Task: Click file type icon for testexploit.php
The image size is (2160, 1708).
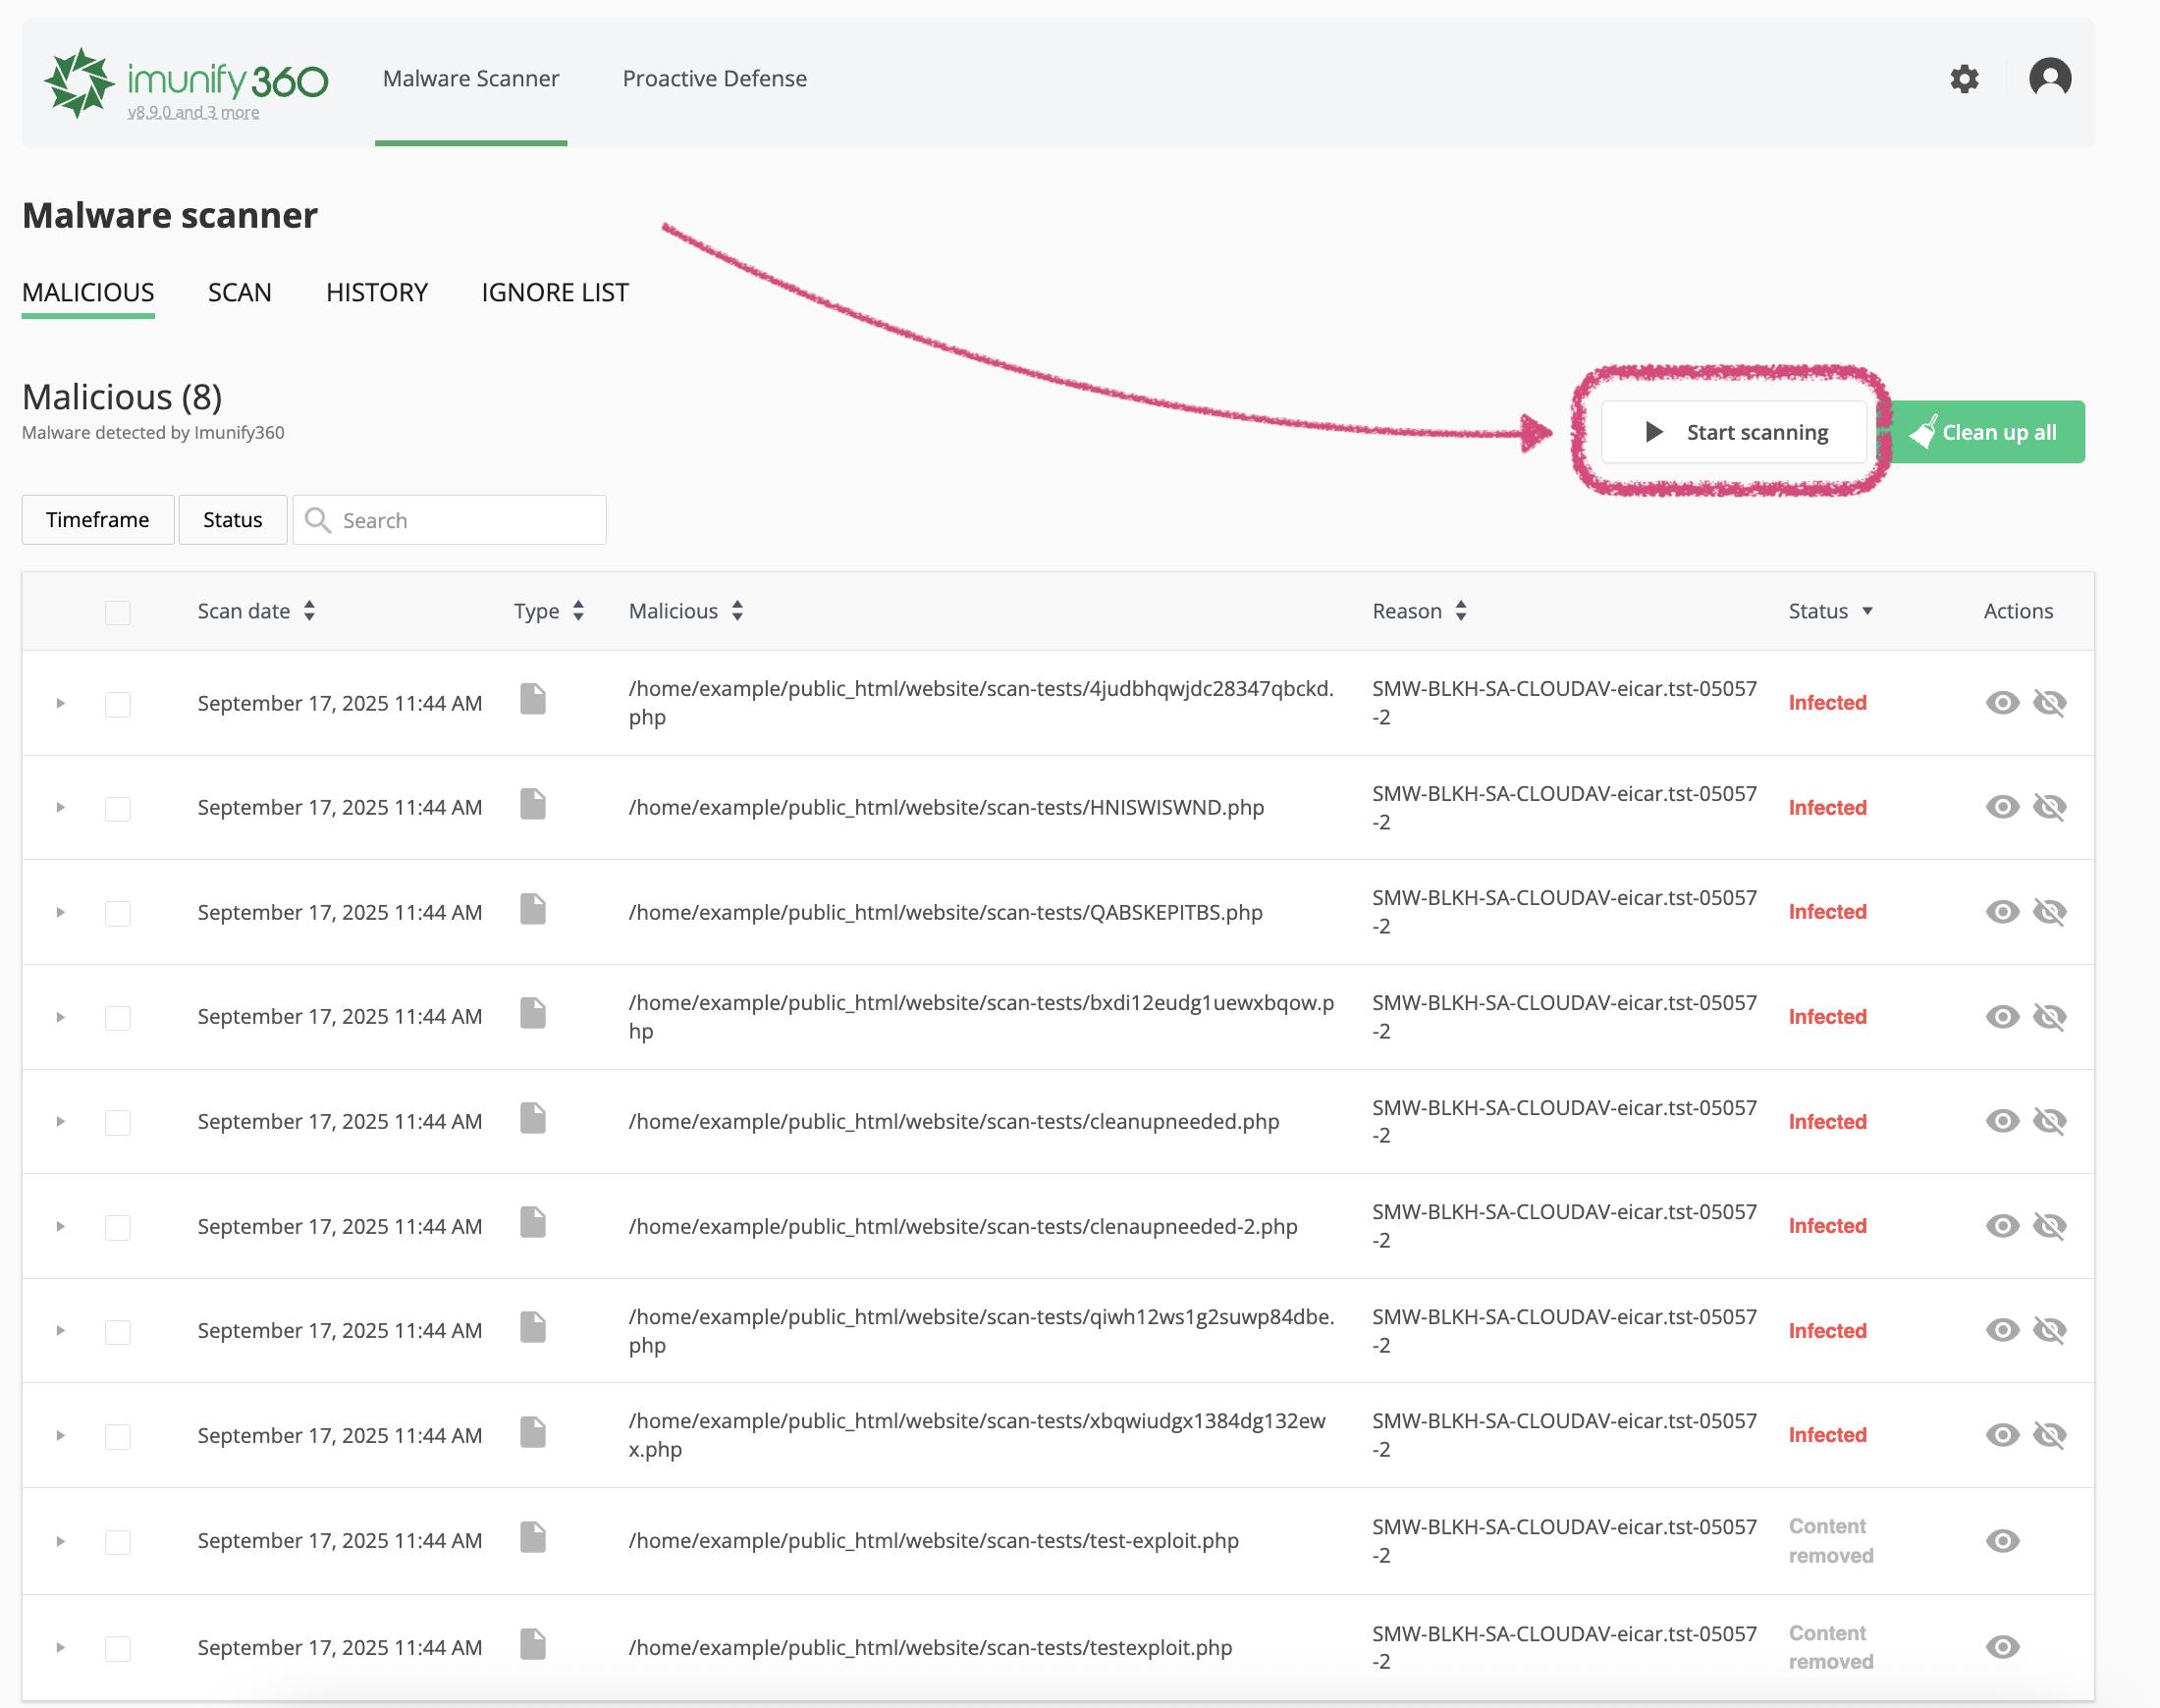Action: 533,1644
